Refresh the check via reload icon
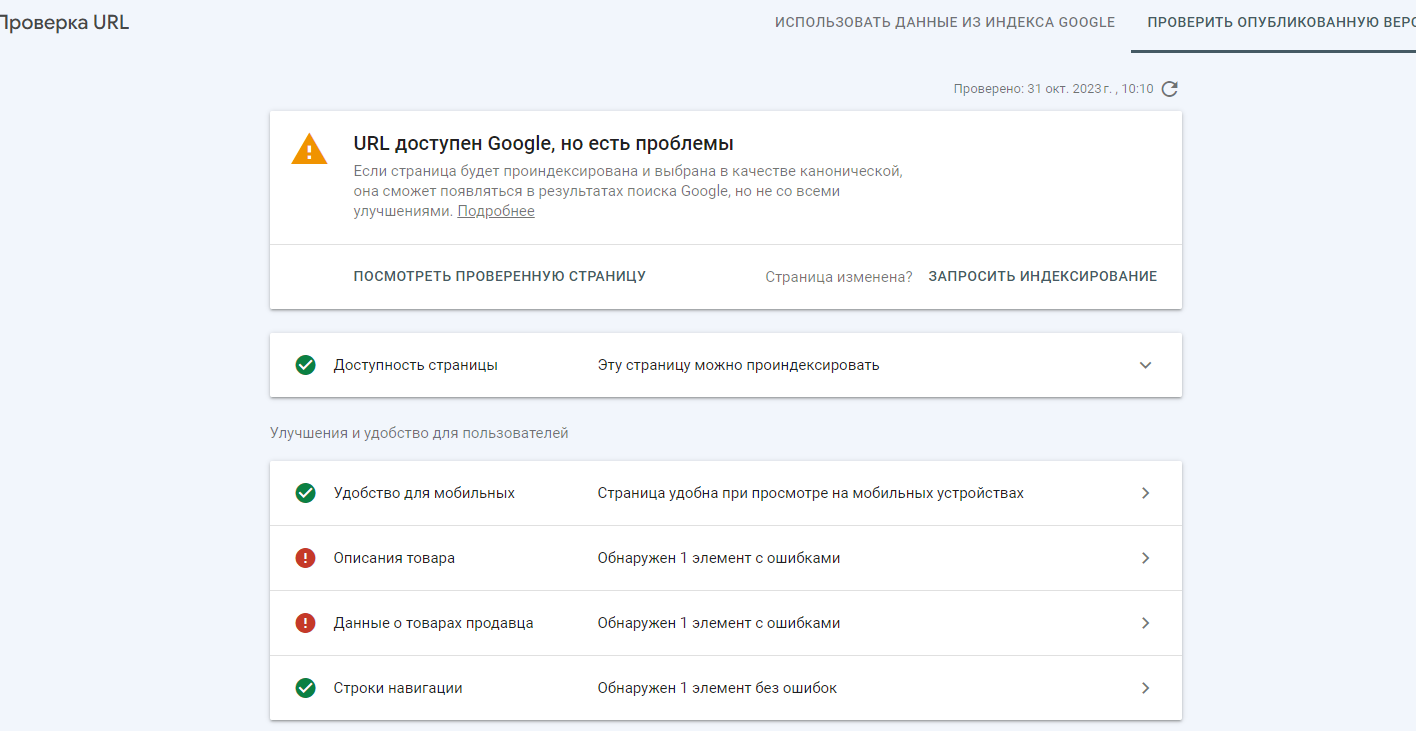 pyautogui.click(x=1170, y=89)
